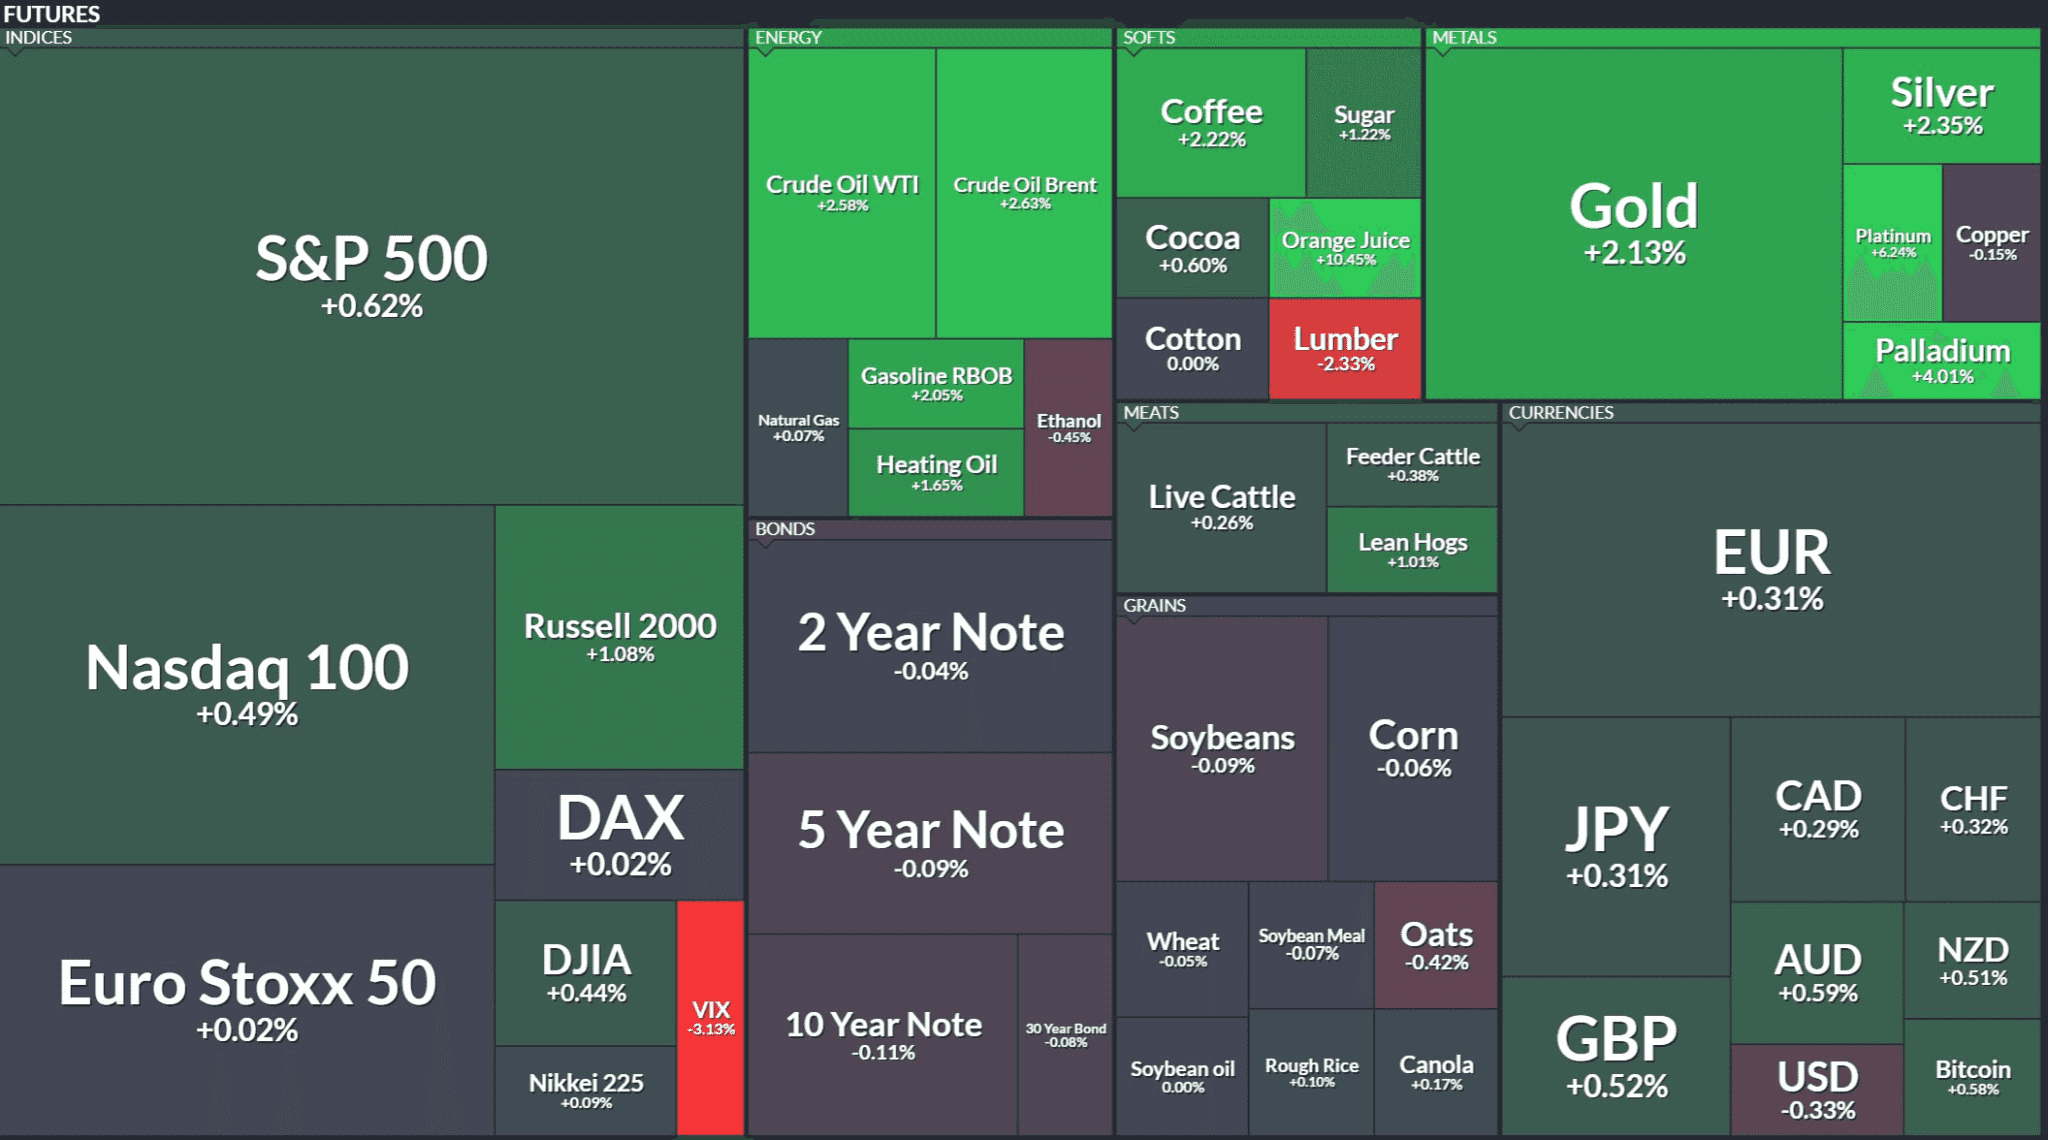Click the Platinum tile
The height and width of the screenshot is (1140, 2048).
1892,242
